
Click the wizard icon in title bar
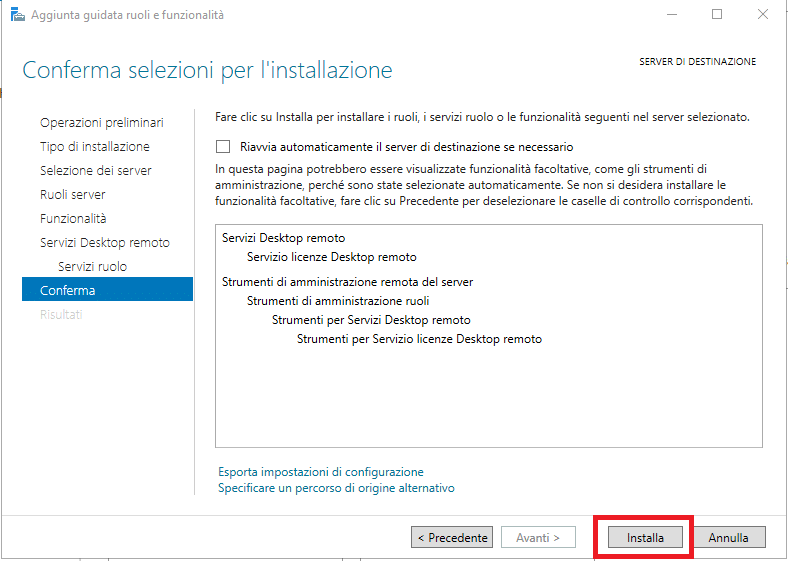18,15
